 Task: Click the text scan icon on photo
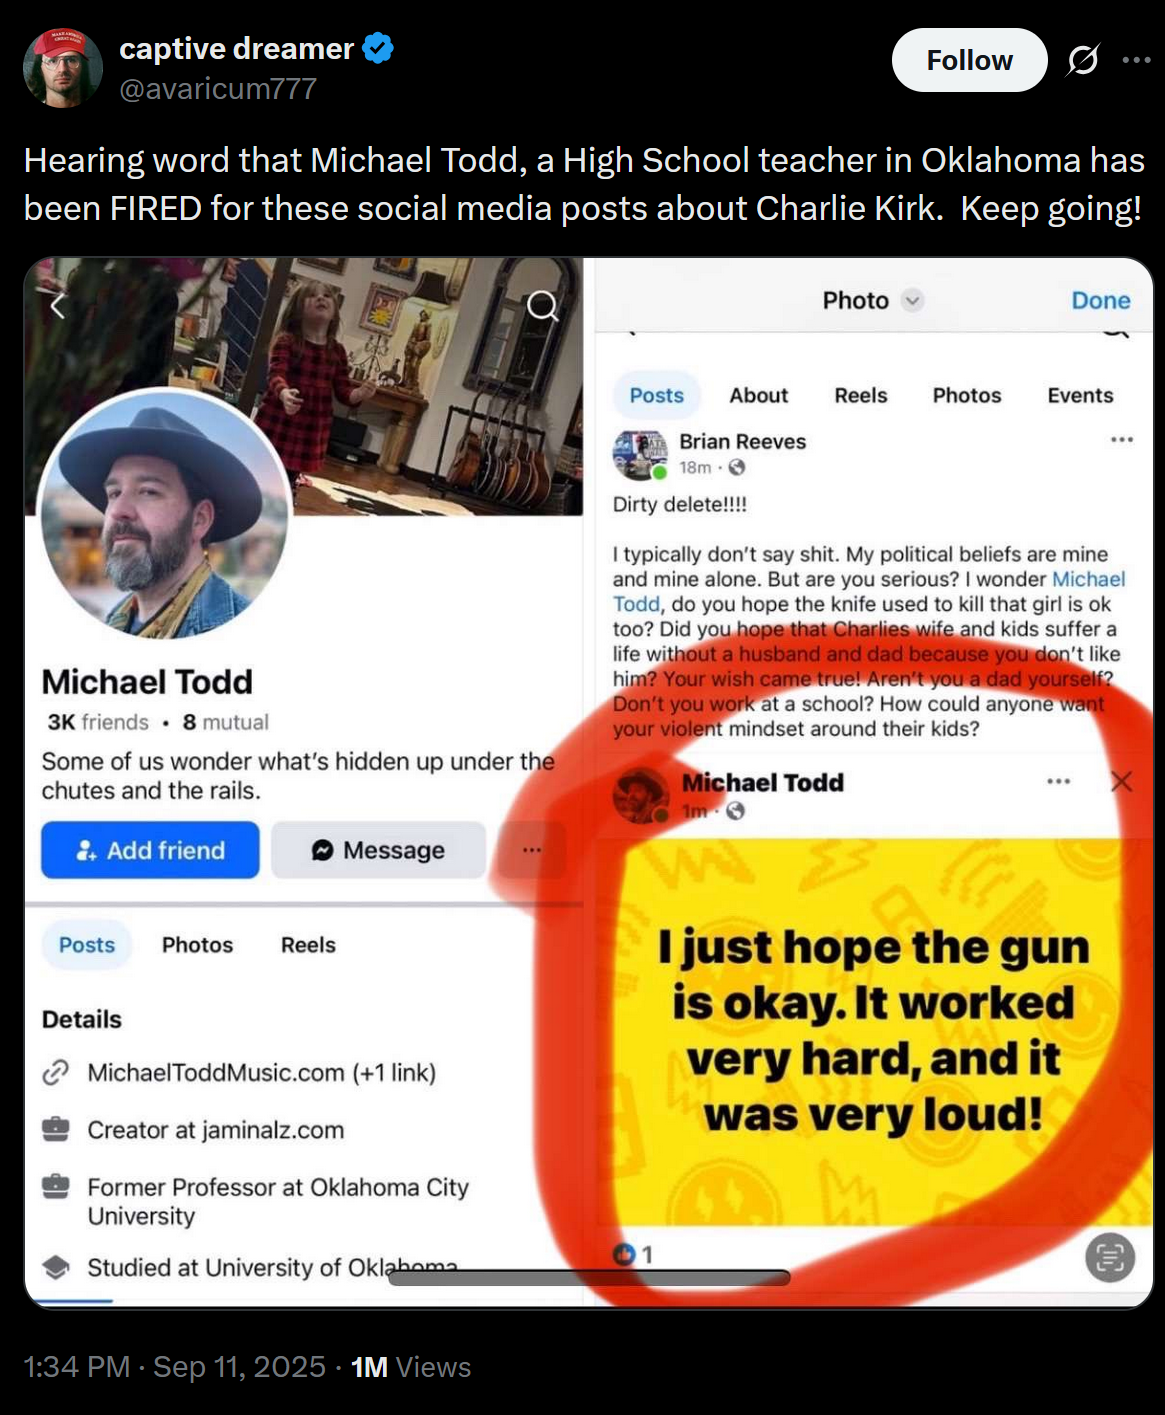(1110, 1257)
